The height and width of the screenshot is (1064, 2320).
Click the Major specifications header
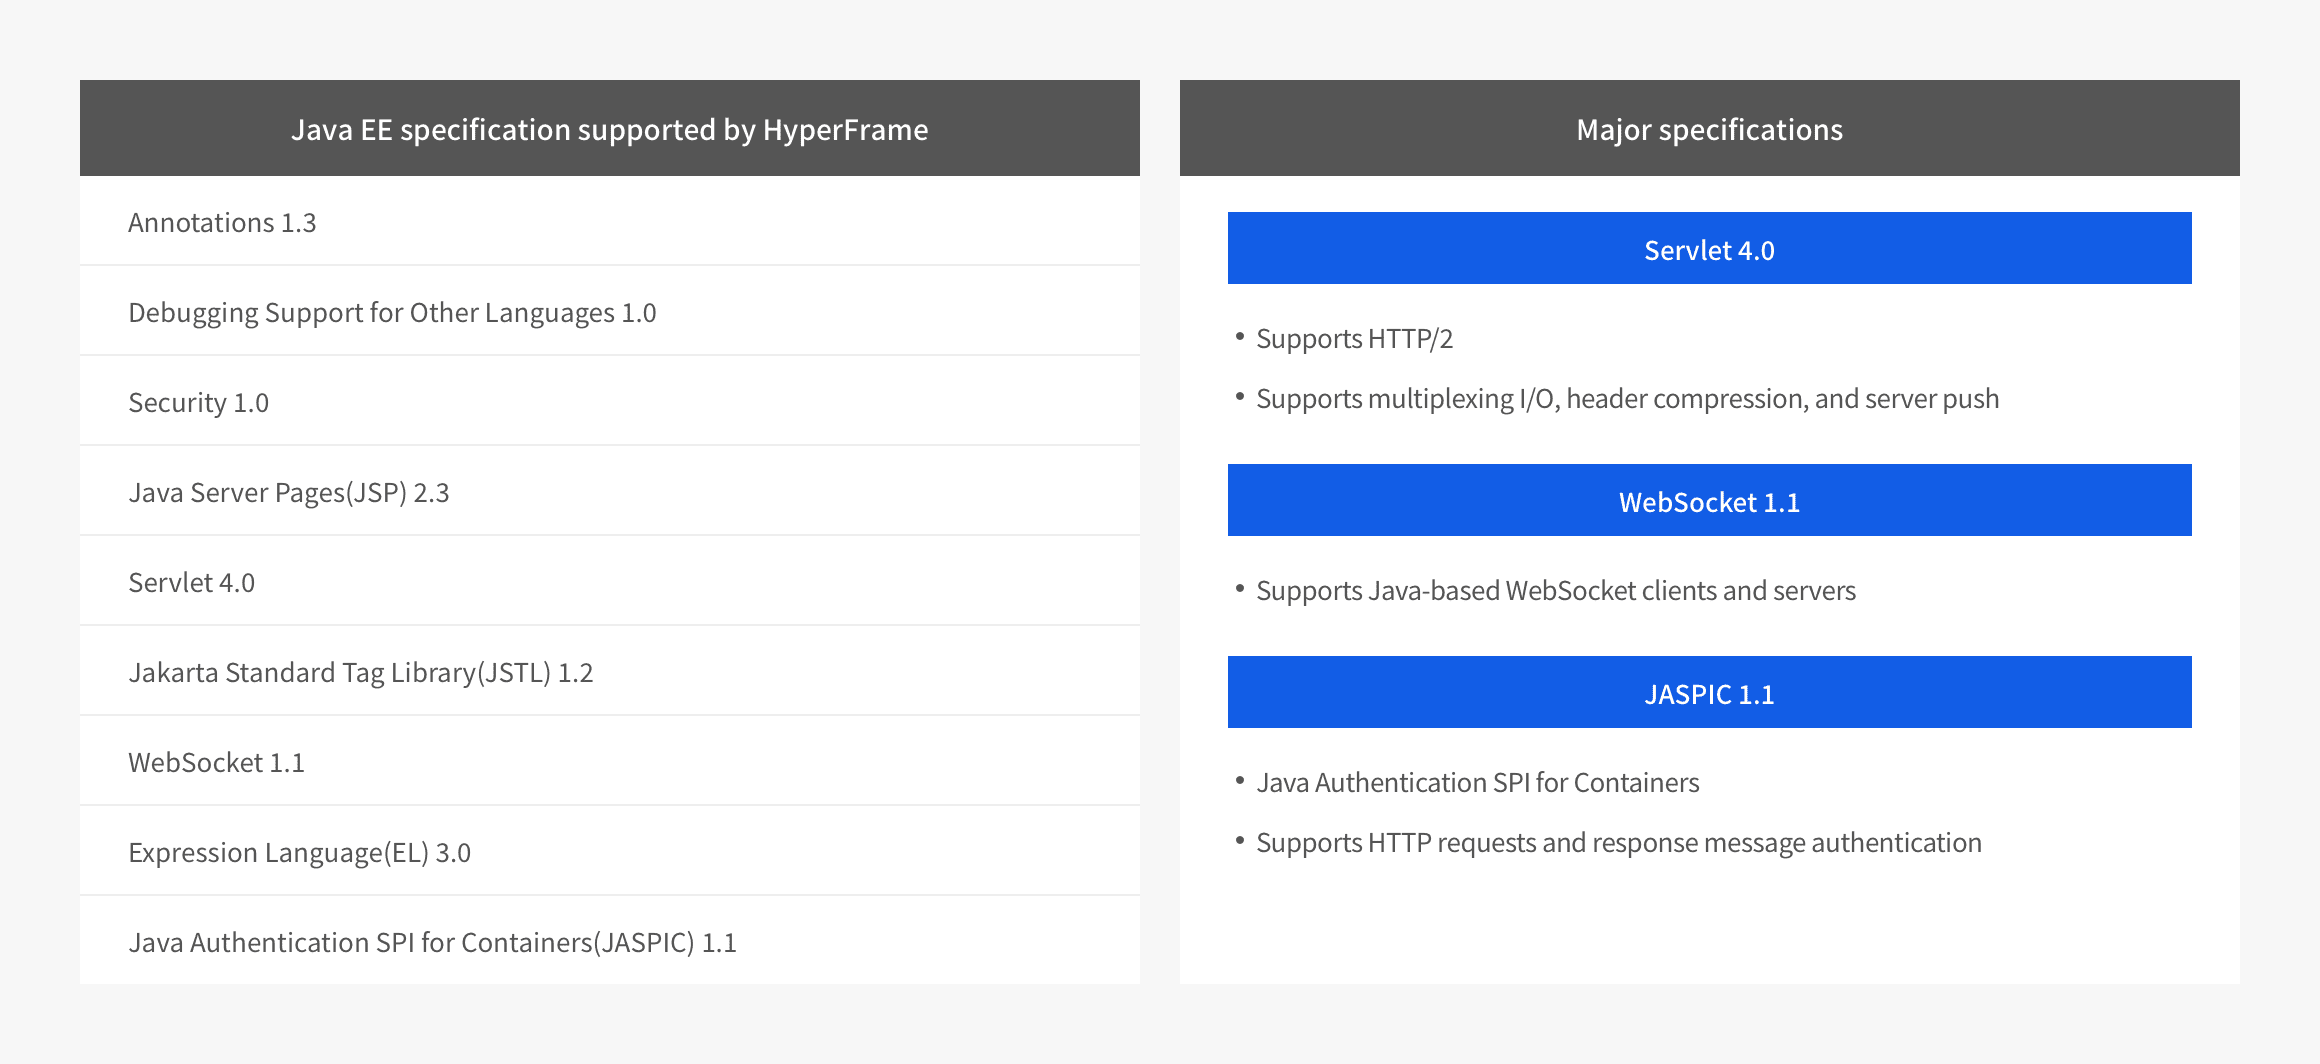pos(1709,129)
